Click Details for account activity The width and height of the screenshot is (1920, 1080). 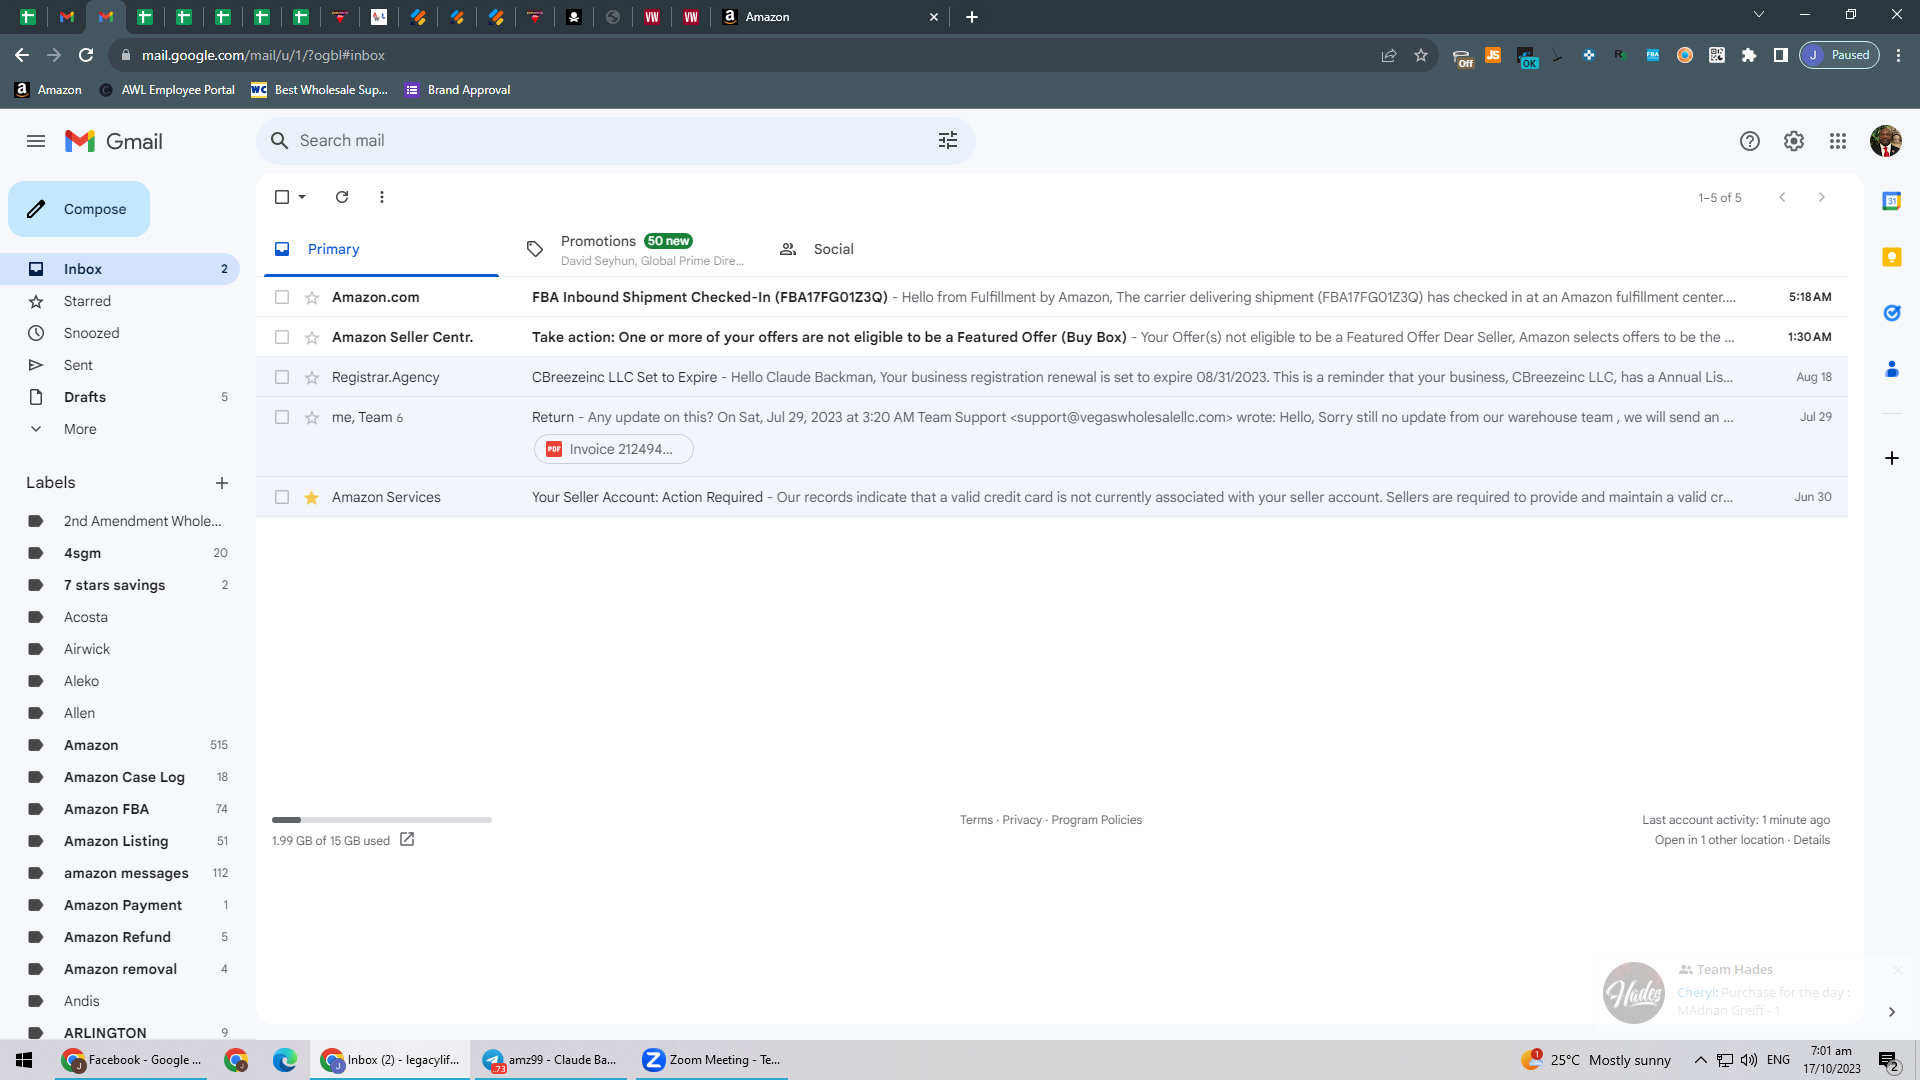click(1811, 840)
